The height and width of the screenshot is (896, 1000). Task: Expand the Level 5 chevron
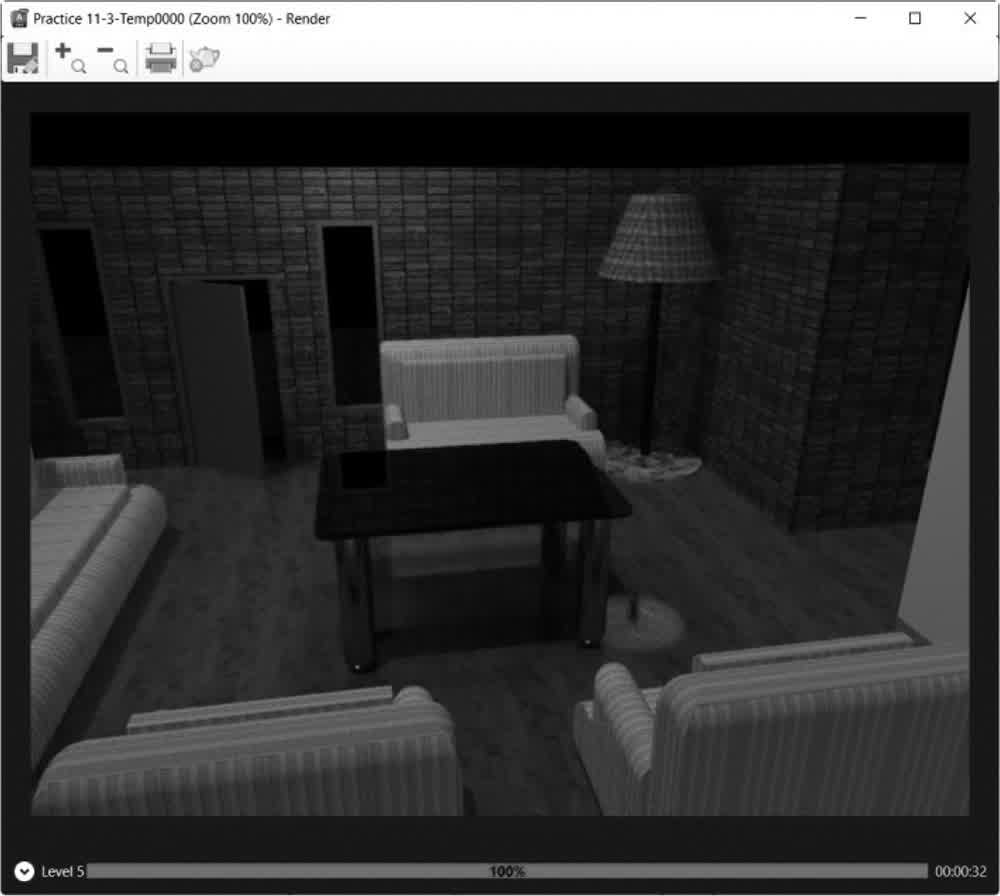[x=24, y=871]
